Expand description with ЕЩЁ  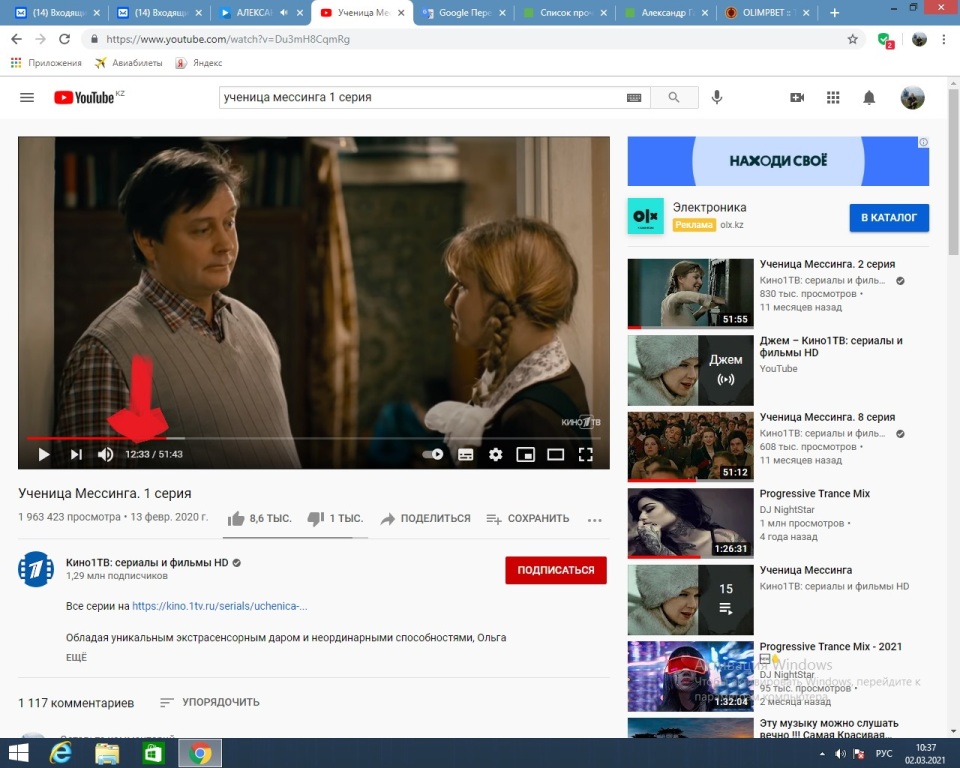click(77, 657)
